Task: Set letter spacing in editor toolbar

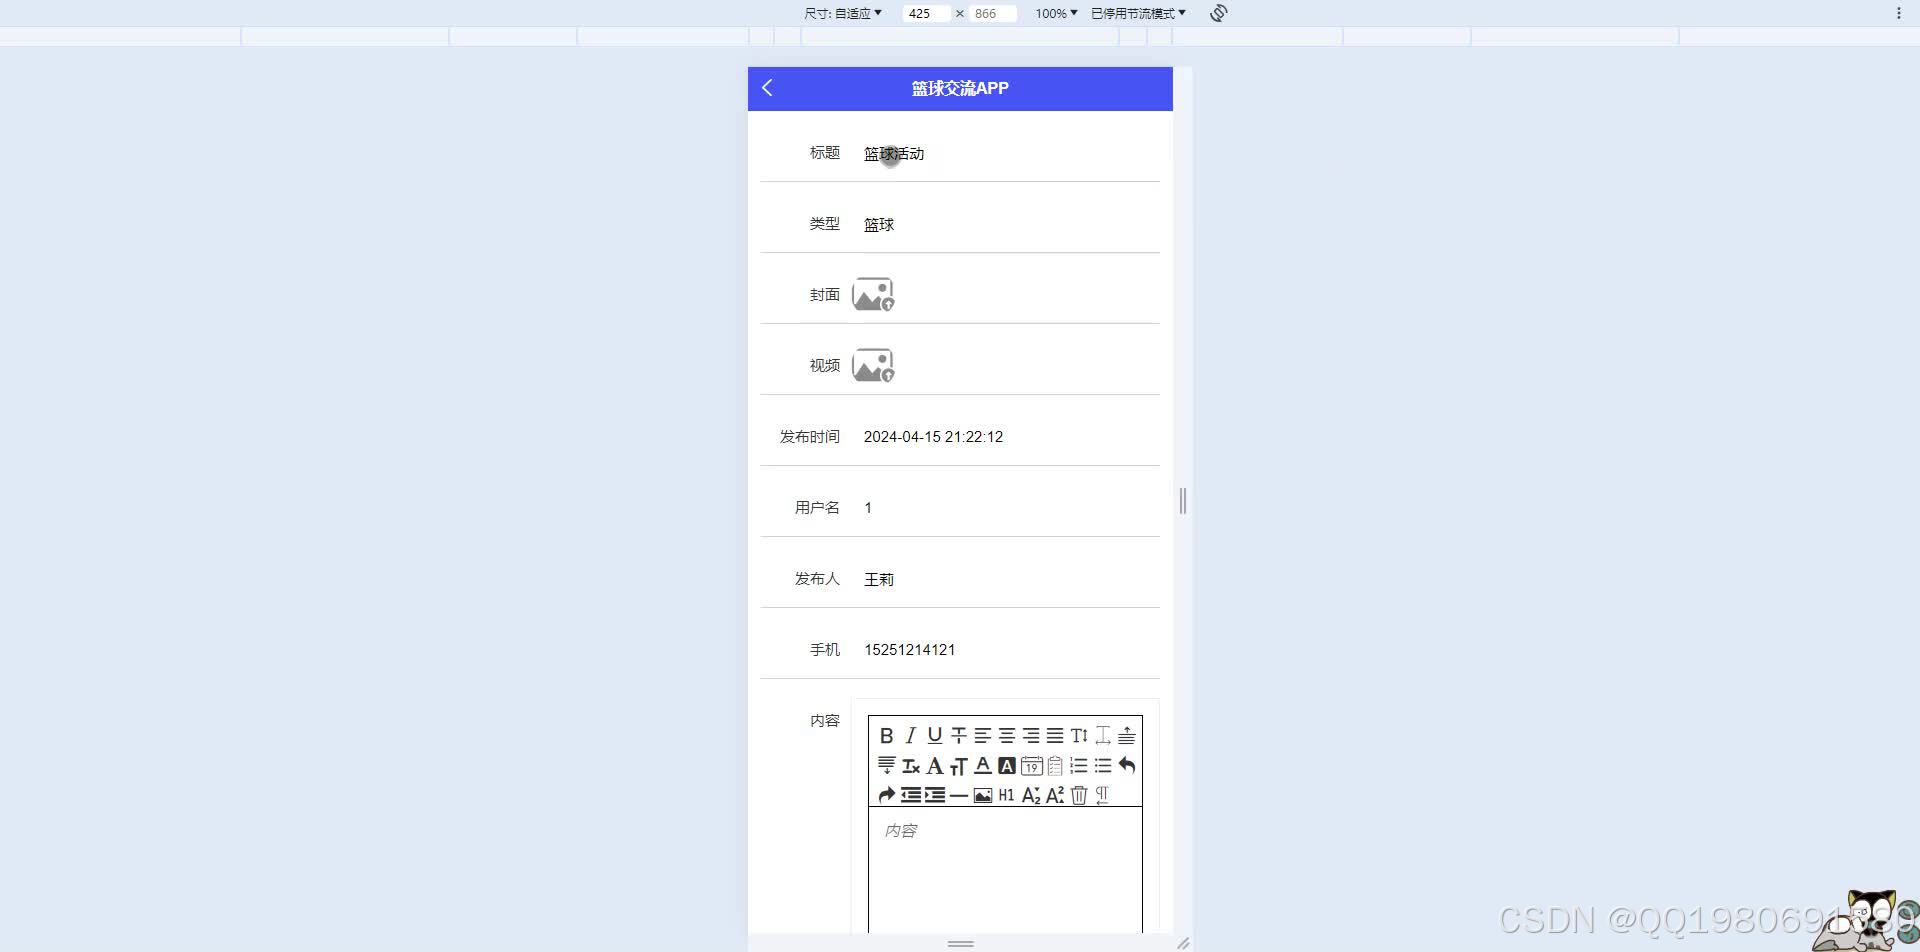Action: click(x=1102, y=736)
